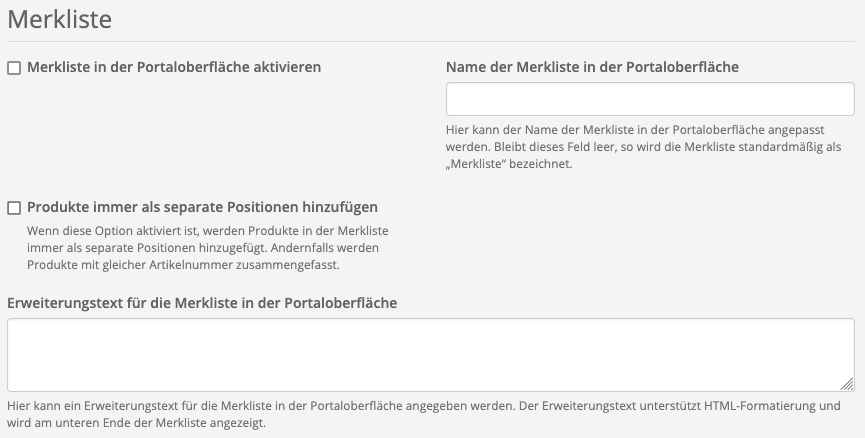
Task: Click label 'Produkte immer als separate Positionen hinzufügen'
Action: [x=202, y=207]
